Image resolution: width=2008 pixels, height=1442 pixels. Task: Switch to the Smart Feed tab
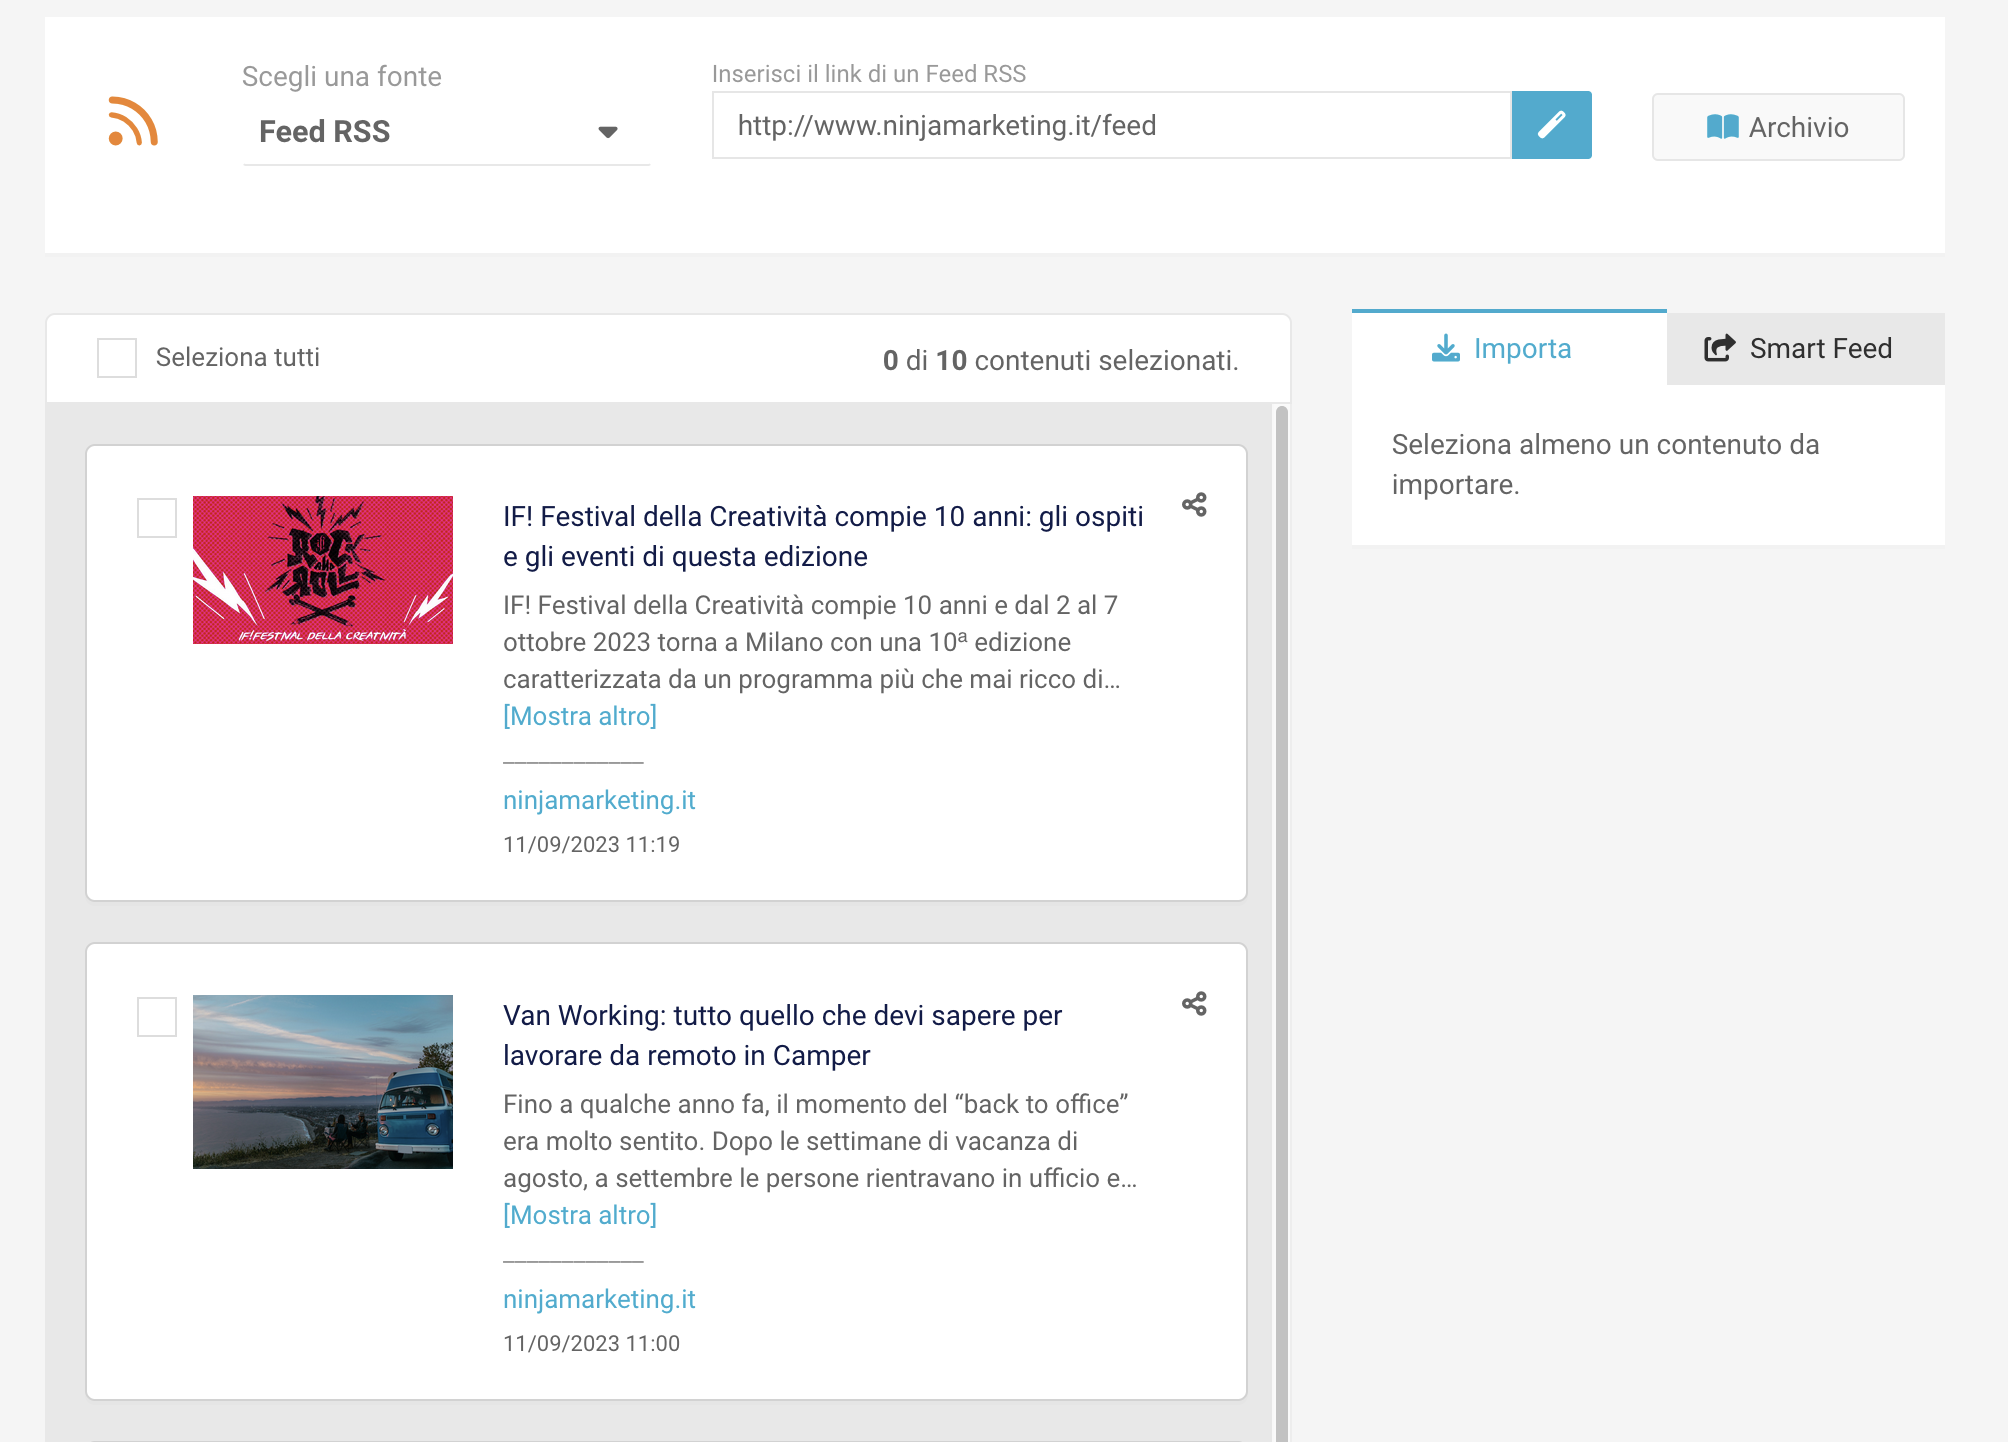[x=1805, y=348]
